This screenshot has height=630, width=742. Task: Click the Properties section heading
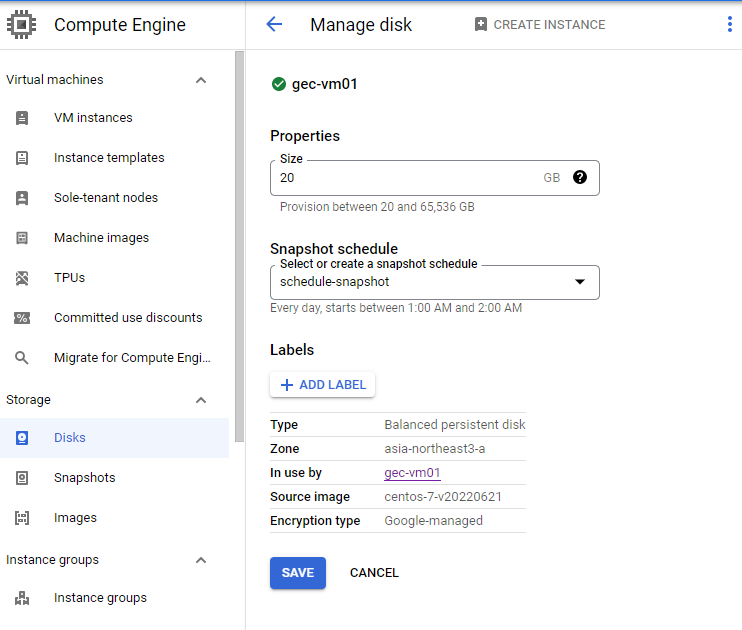(x=305, y=136)
